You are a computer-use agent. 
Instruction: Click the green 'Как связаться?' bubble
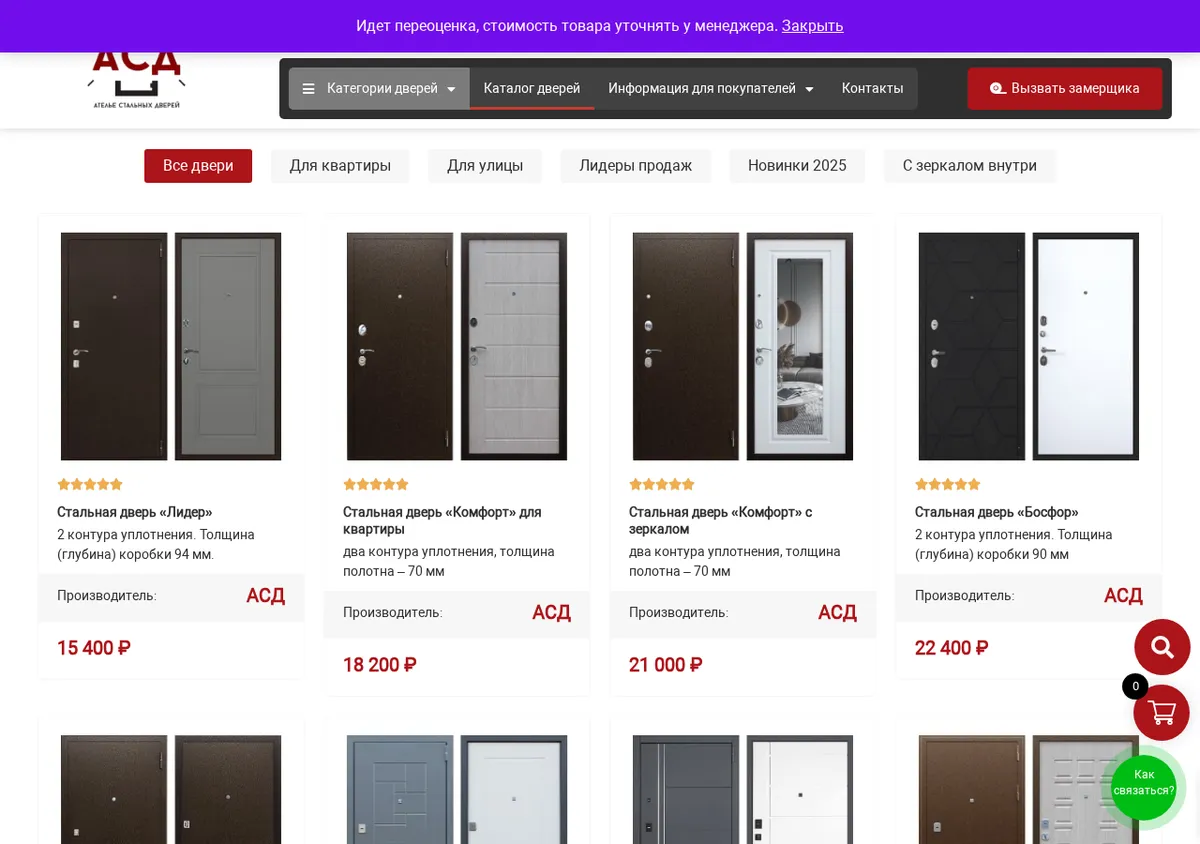1144,783
